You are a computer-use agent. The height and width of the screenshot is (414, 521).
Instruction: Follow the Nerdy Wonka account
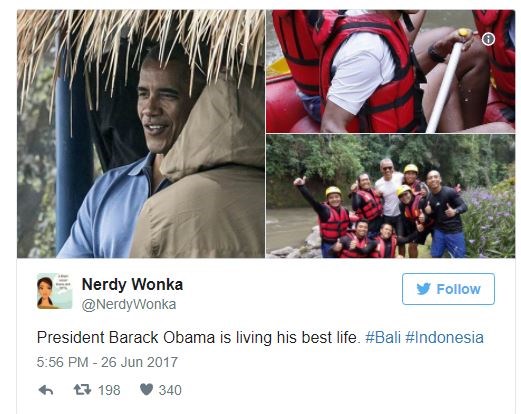point(448,289)
